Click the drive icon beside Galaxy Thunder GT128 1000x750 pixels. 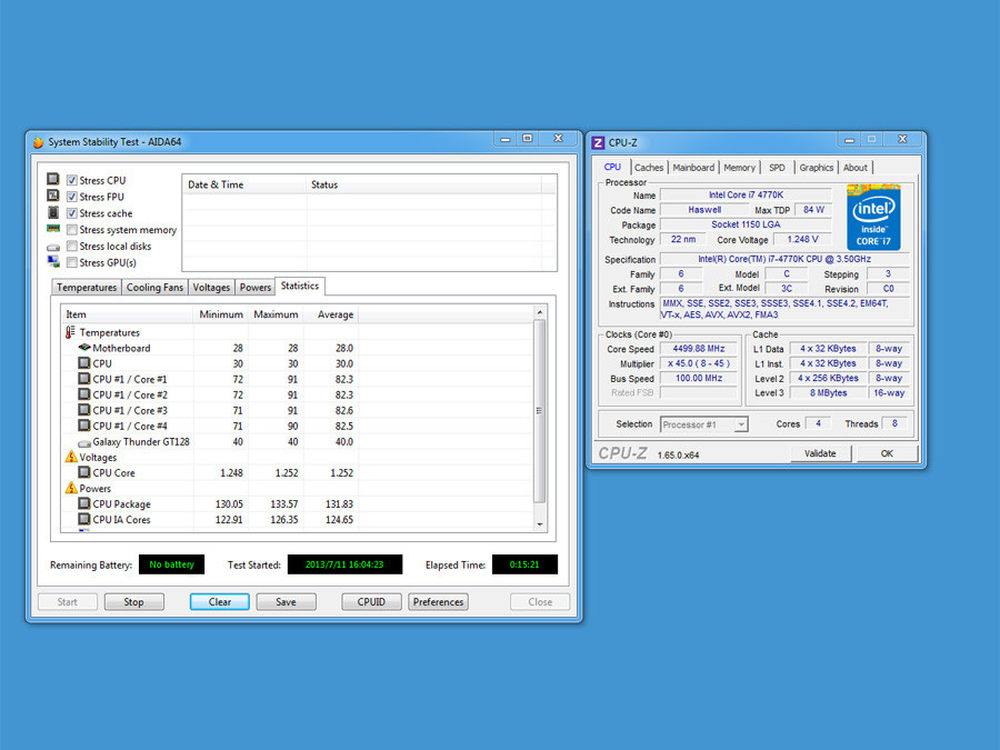[x=84, y=443]
